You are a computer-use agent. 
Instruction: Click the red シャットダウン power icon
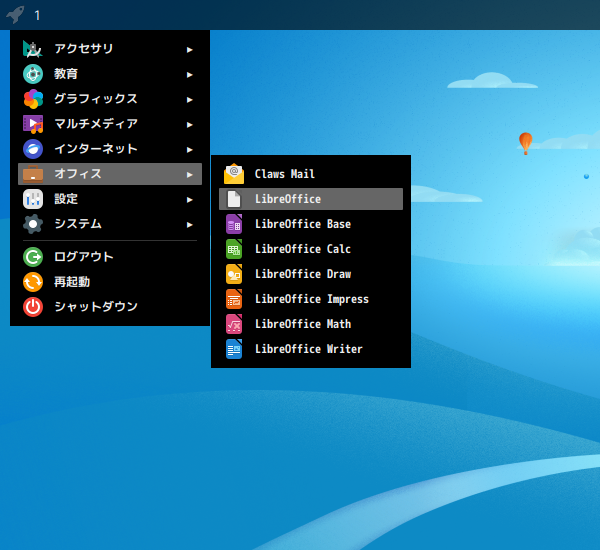[x=33, y=307]
